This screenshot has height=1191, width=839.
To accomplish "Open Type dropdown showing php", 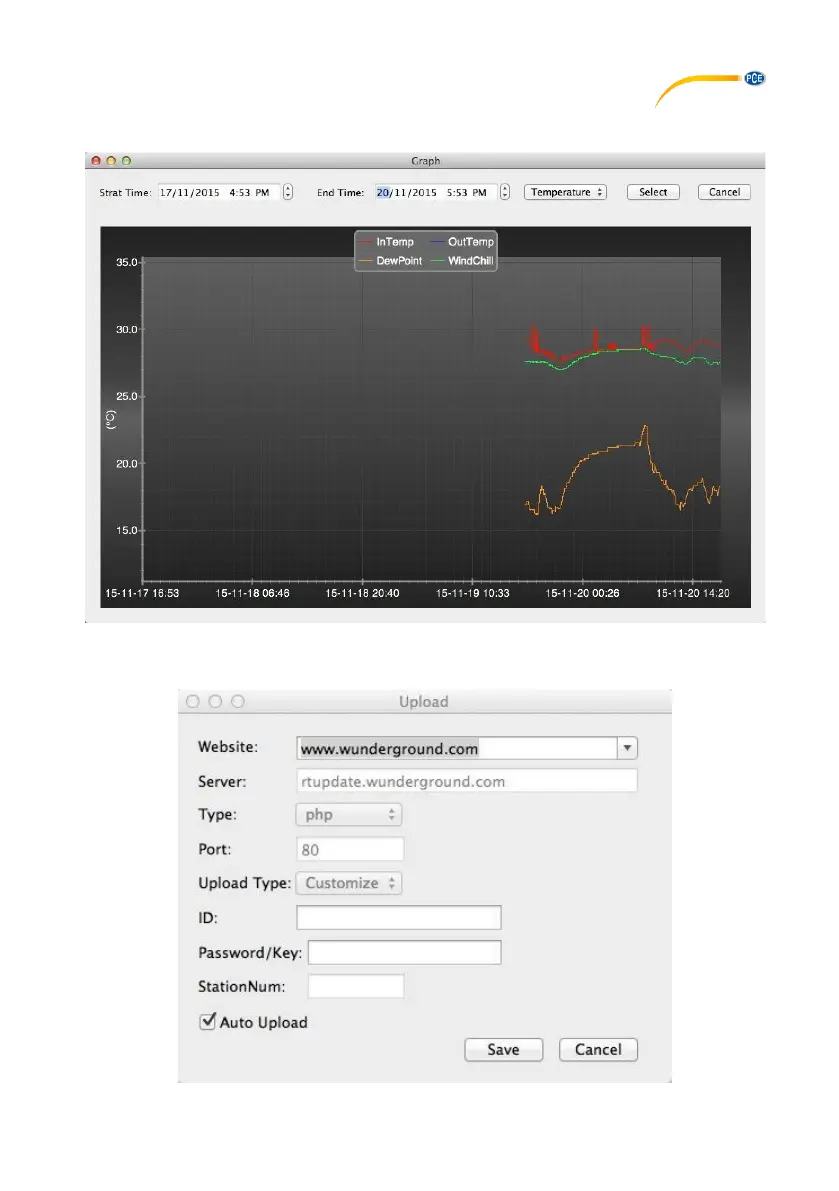I will (349, 815).
